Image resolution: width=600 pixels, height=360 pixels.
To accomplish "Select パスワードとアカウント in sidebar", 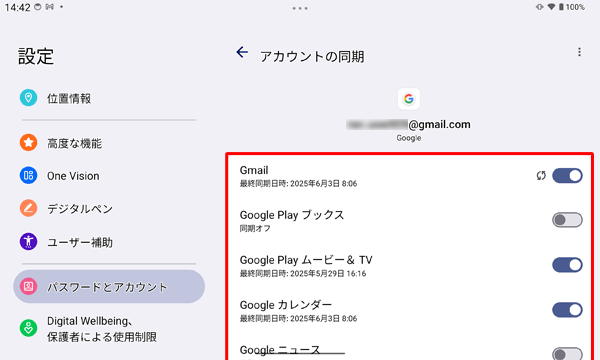I will pyautogui.click(x=109, y=287).
